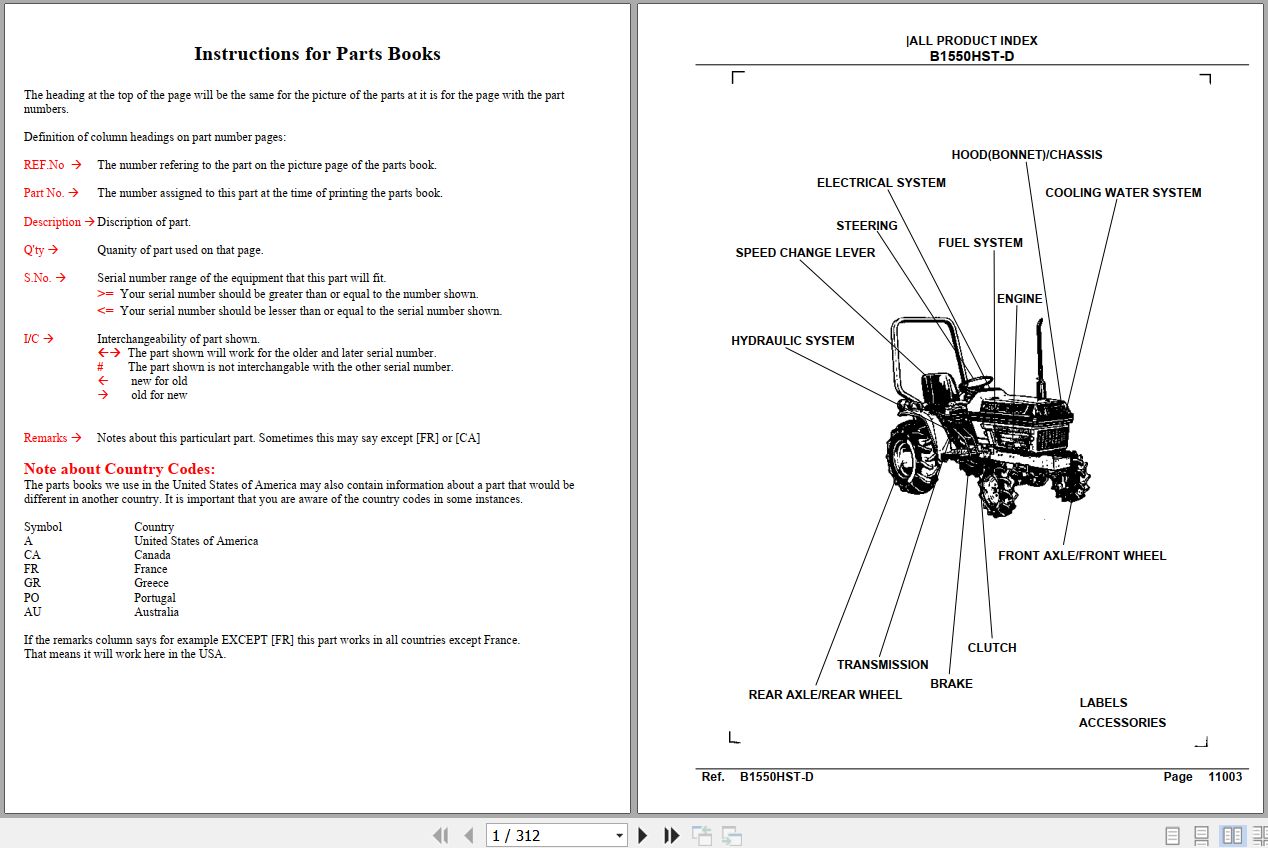Click the Instructions for Parts Books heading
This screenshot has height=848, width=1268.
point(317,54)
